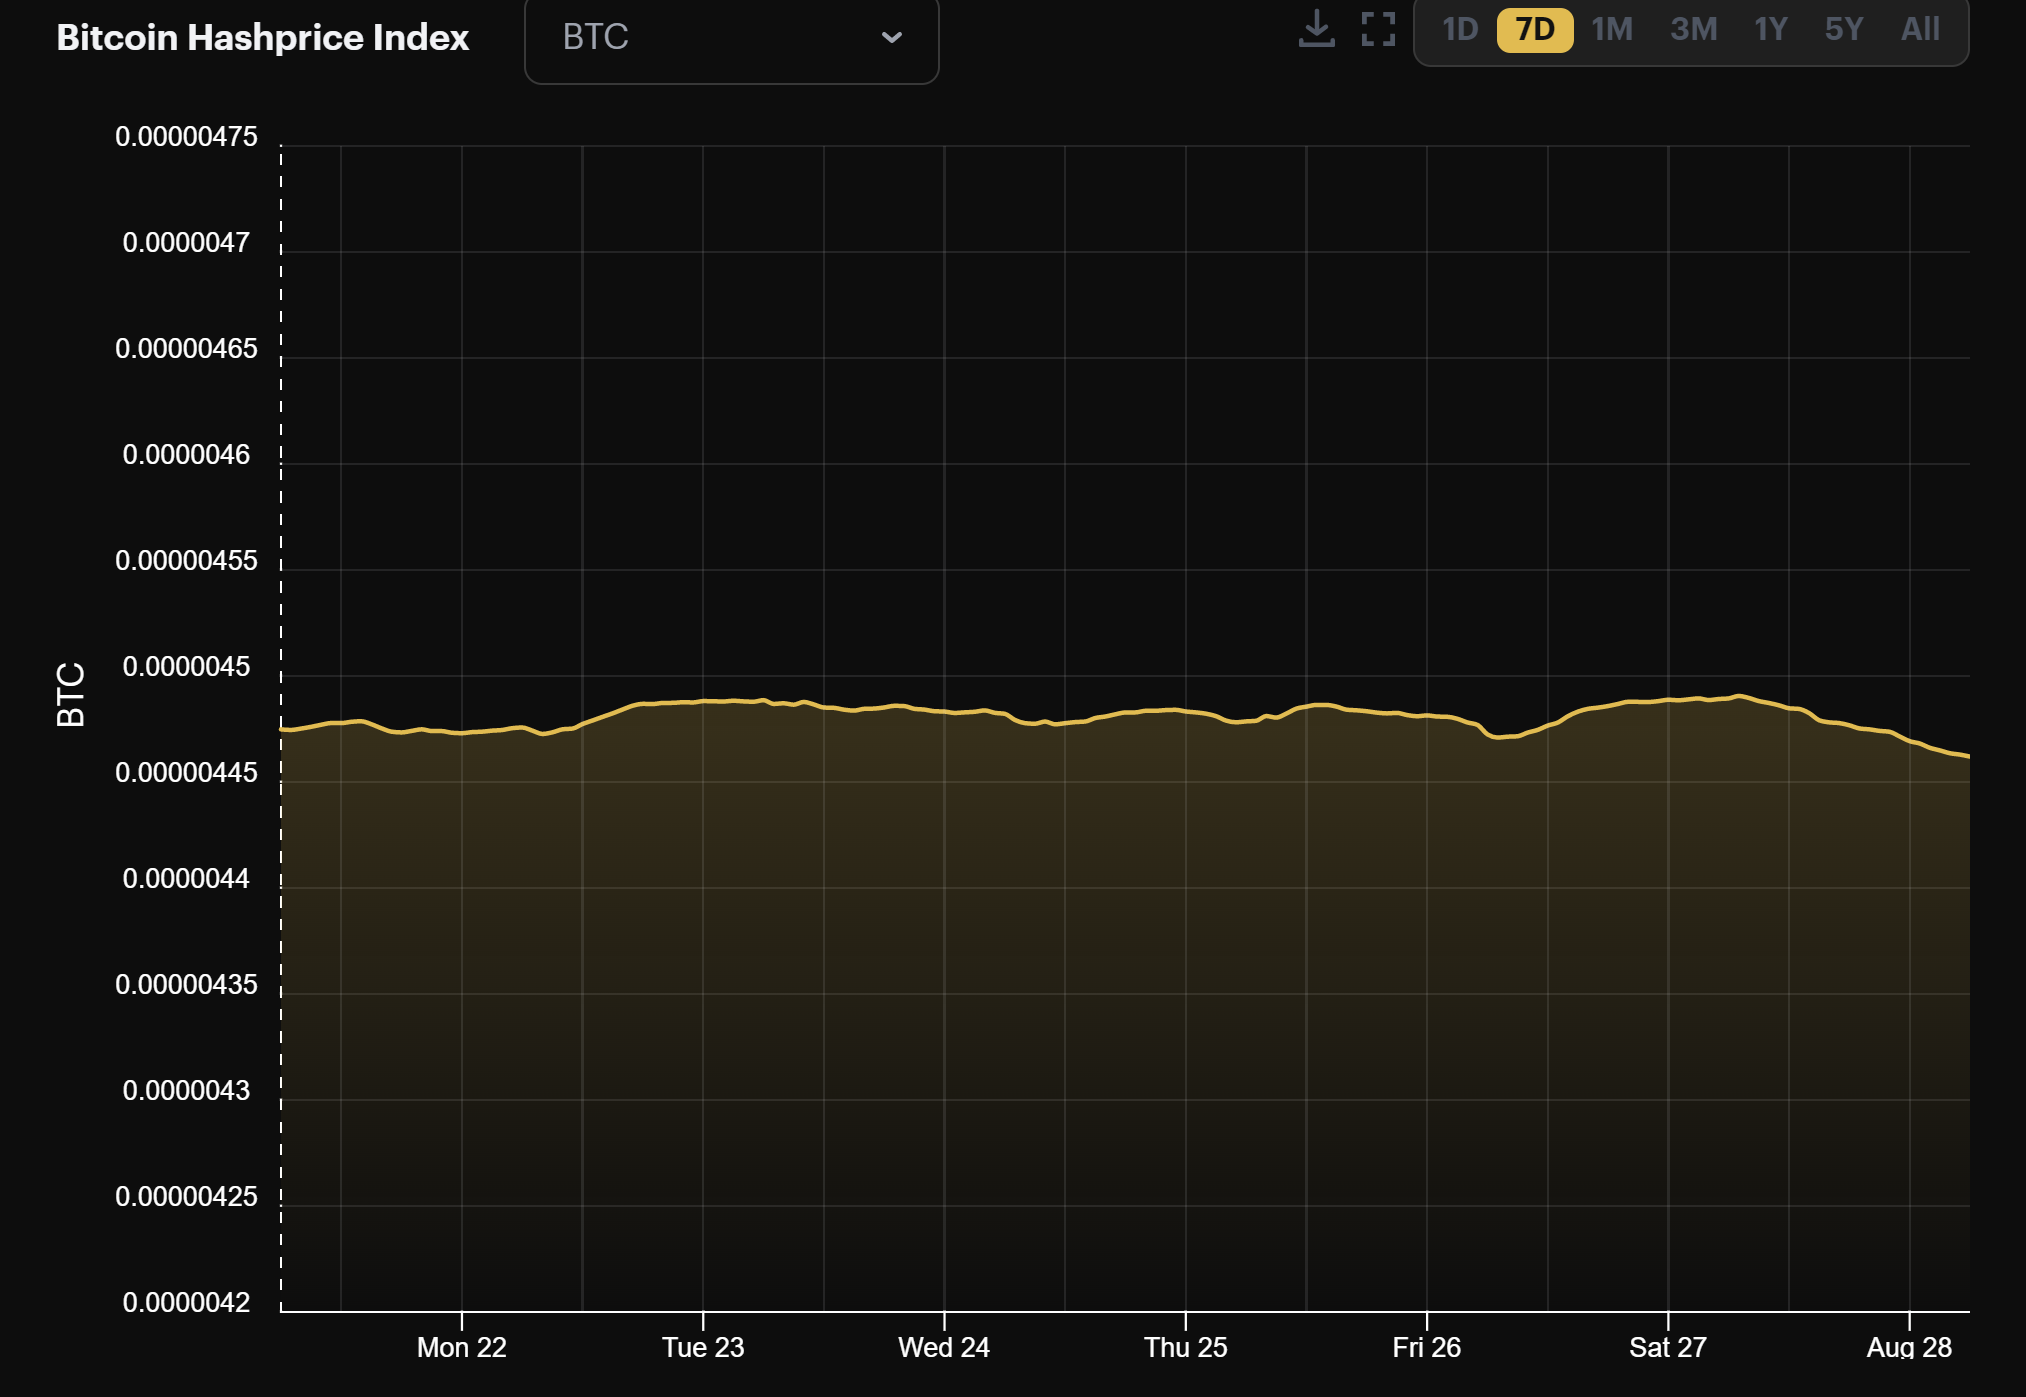
Task: Switch to the 1Y time range
Action: [1771, 29]
